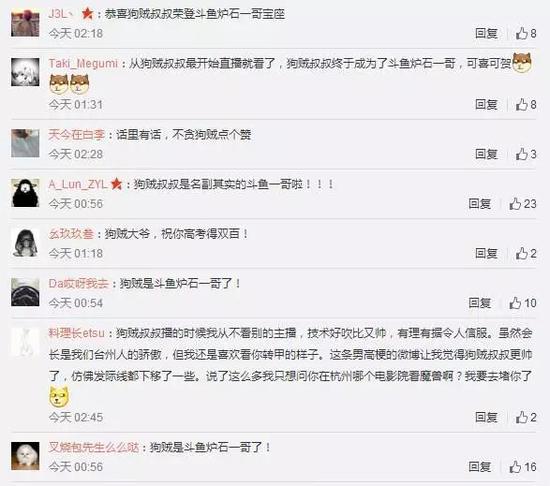Reply to J3L's comment at 02:18
The width and height of the screenshot is (550, 486).
pyautogui.click(x=486, y=33)
